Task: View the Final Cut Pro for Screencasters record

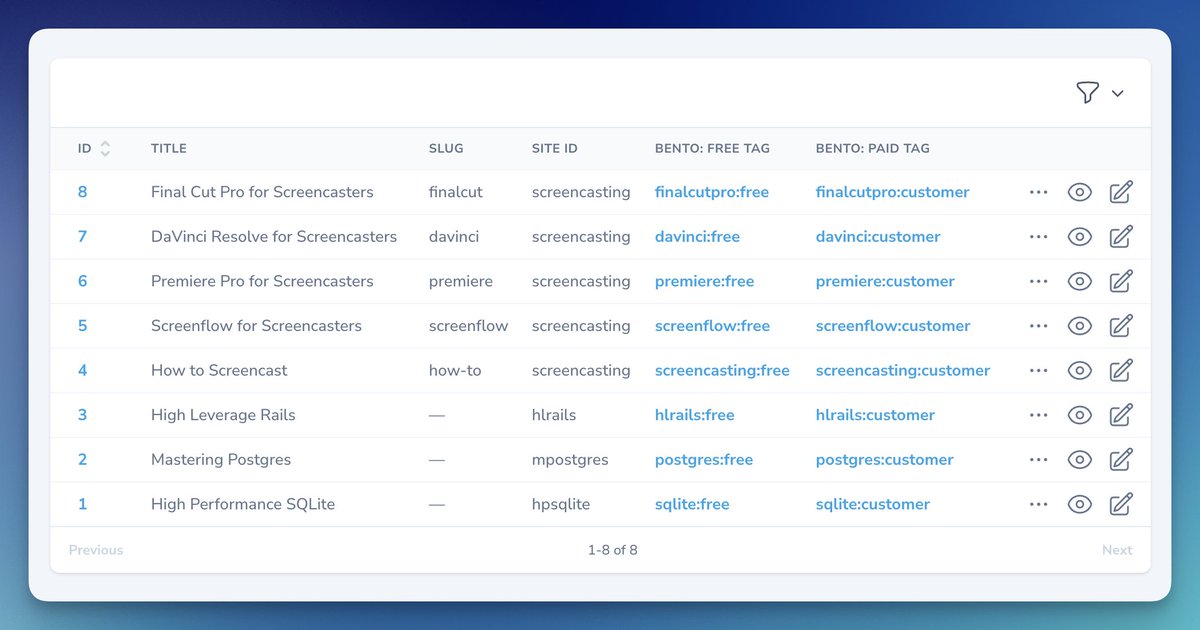Action: (1079, 192)
